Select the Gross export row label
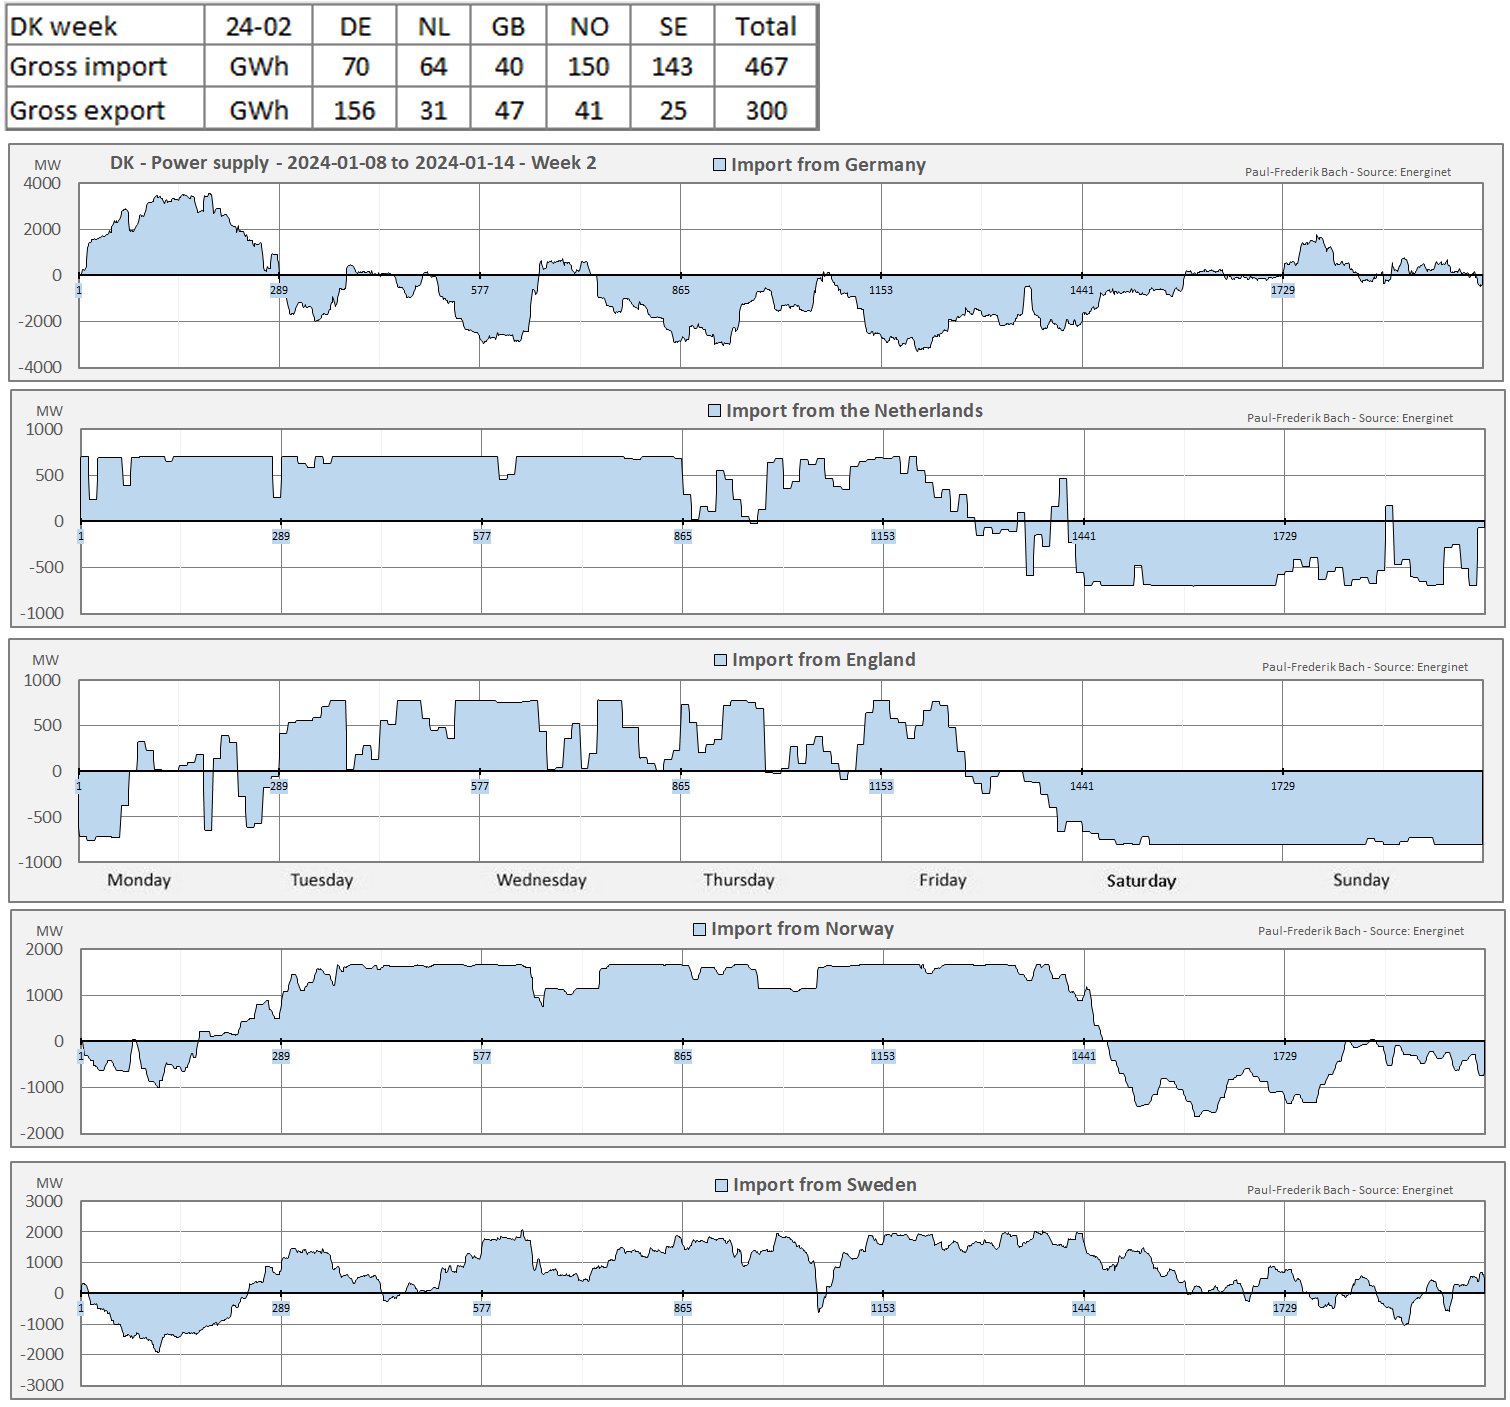1510x1407 pixels. (x=87, y=110)
